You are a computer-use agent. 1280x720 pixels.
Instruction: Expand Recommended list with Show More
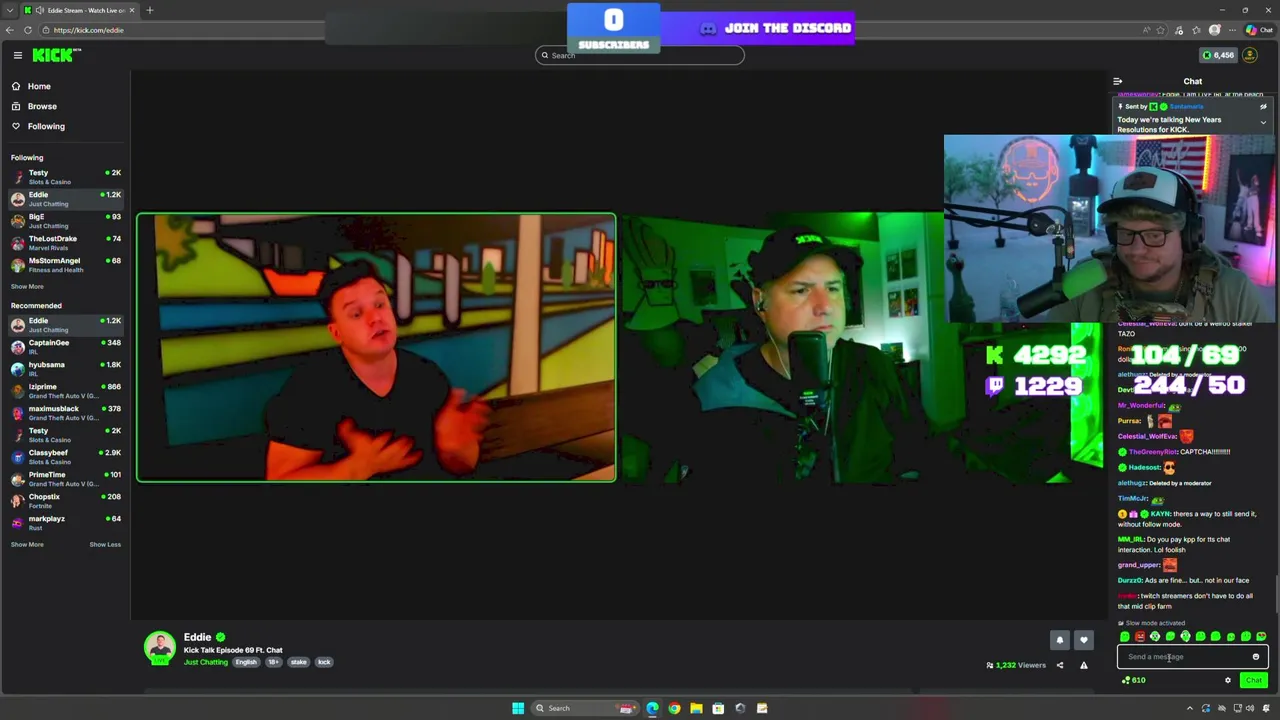click(x=27, y=544)
